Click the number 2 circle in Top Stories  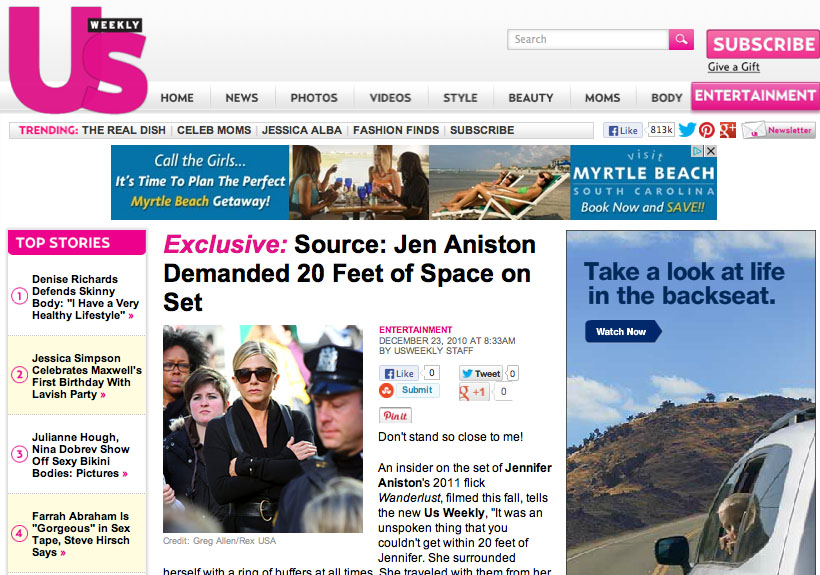click(19, 375)
